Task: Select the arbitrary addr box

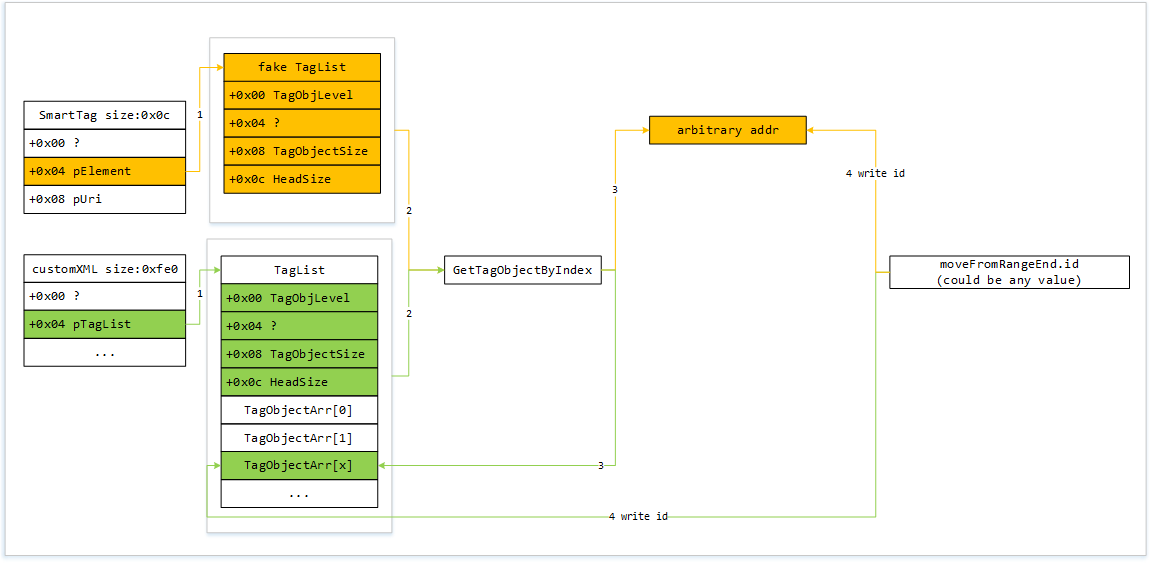Action: [727, 130]
